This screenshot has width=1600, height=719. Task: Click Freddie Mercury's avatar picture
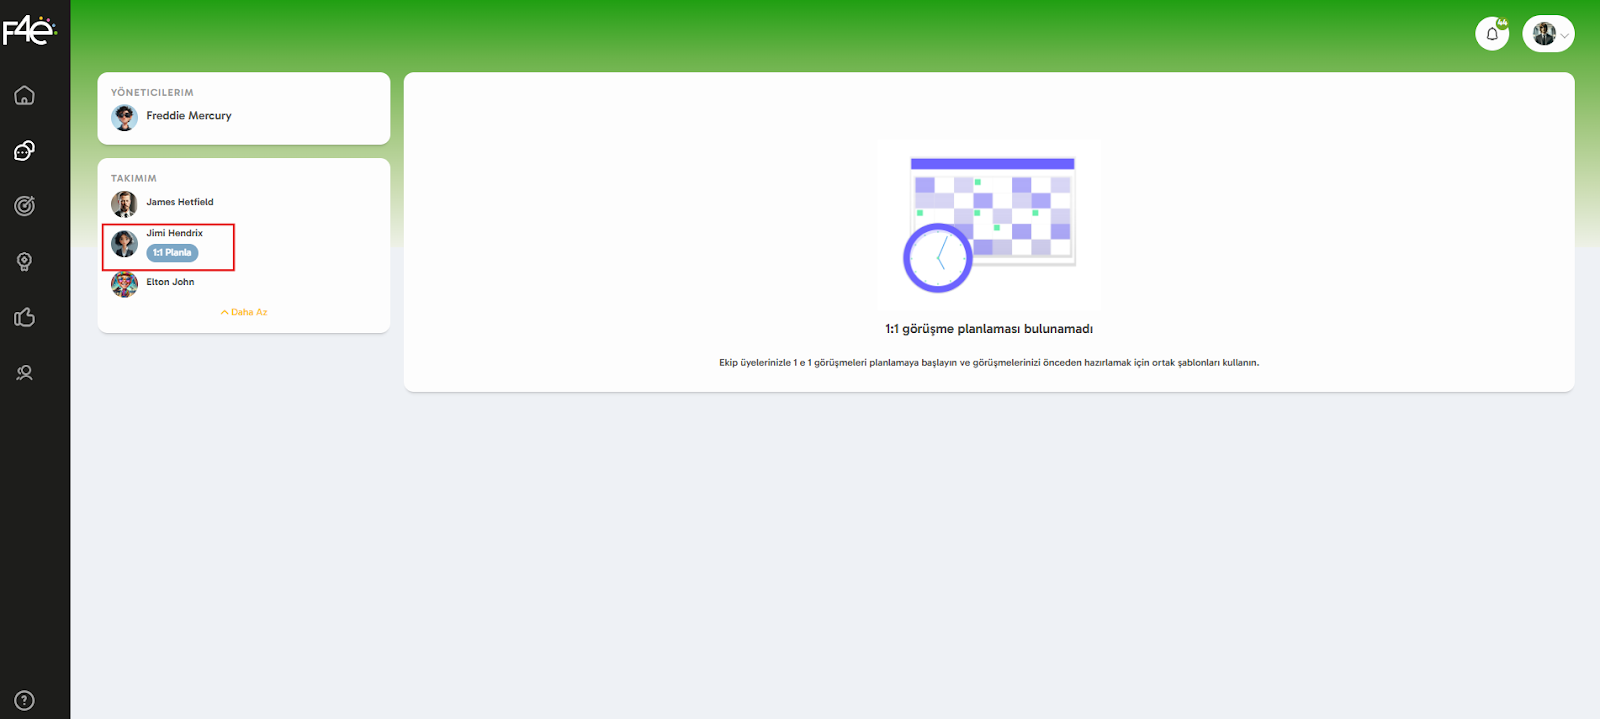click(124, 118)
